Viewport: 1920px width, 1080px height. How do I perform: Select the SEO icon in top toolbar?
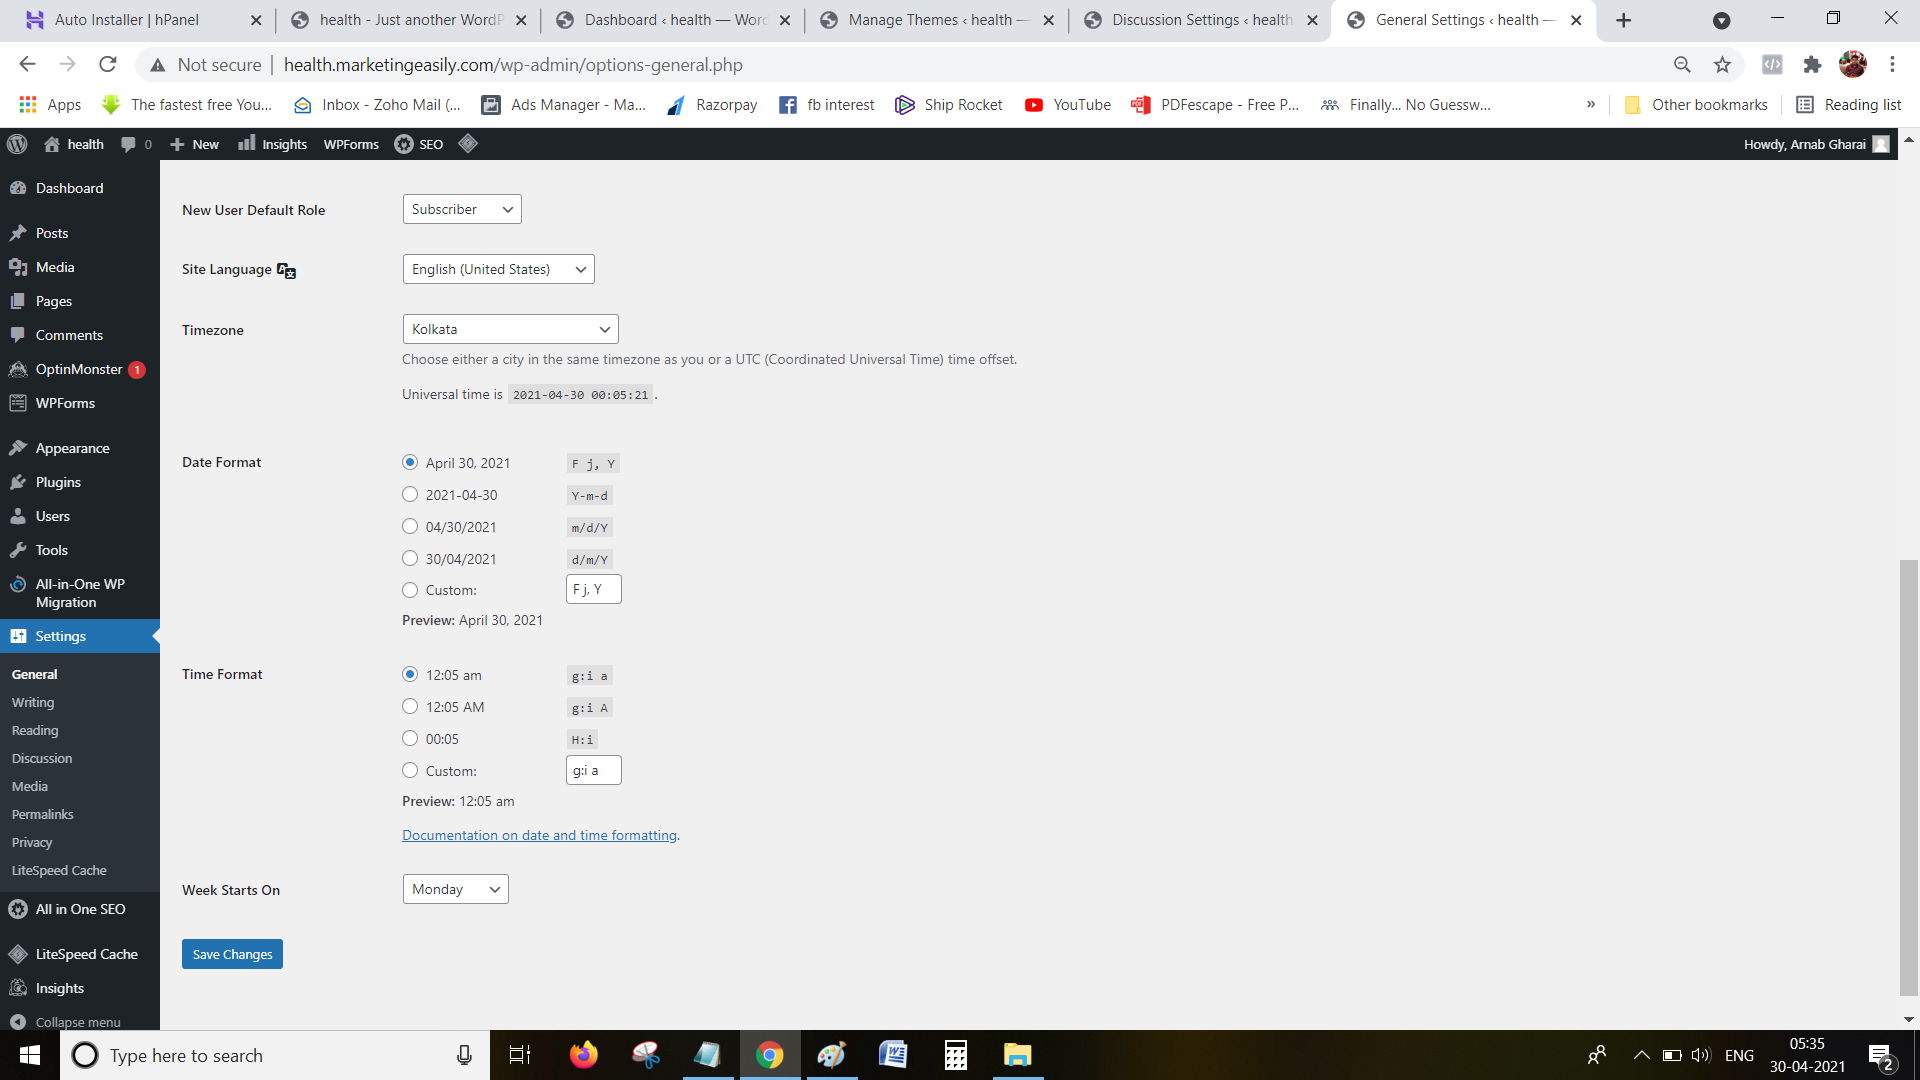[404, 144]
